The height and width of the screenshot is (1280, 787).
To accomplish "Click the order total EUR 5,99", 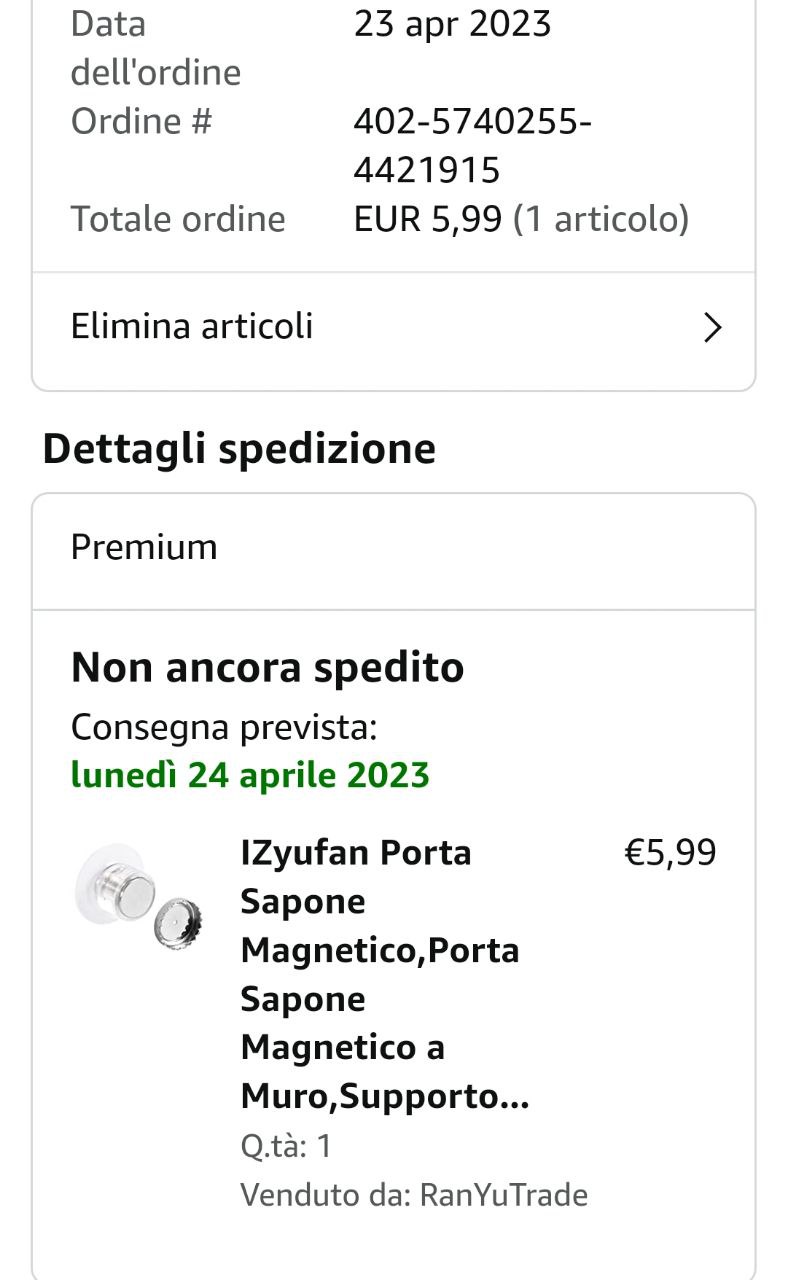I will pyautogui.click(x=427, y=219).
